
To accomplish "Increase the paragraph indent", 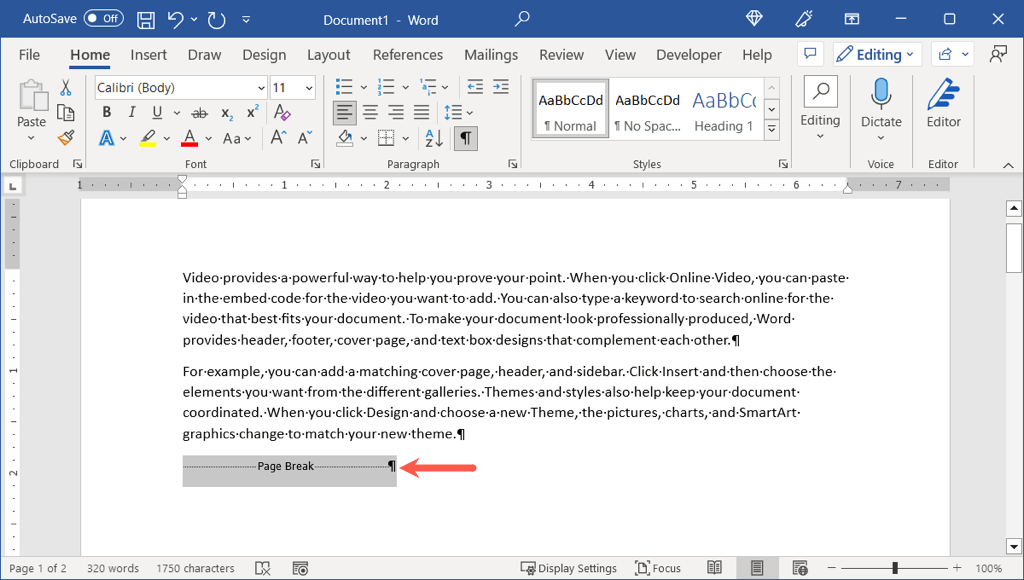I will coord(500,88).
